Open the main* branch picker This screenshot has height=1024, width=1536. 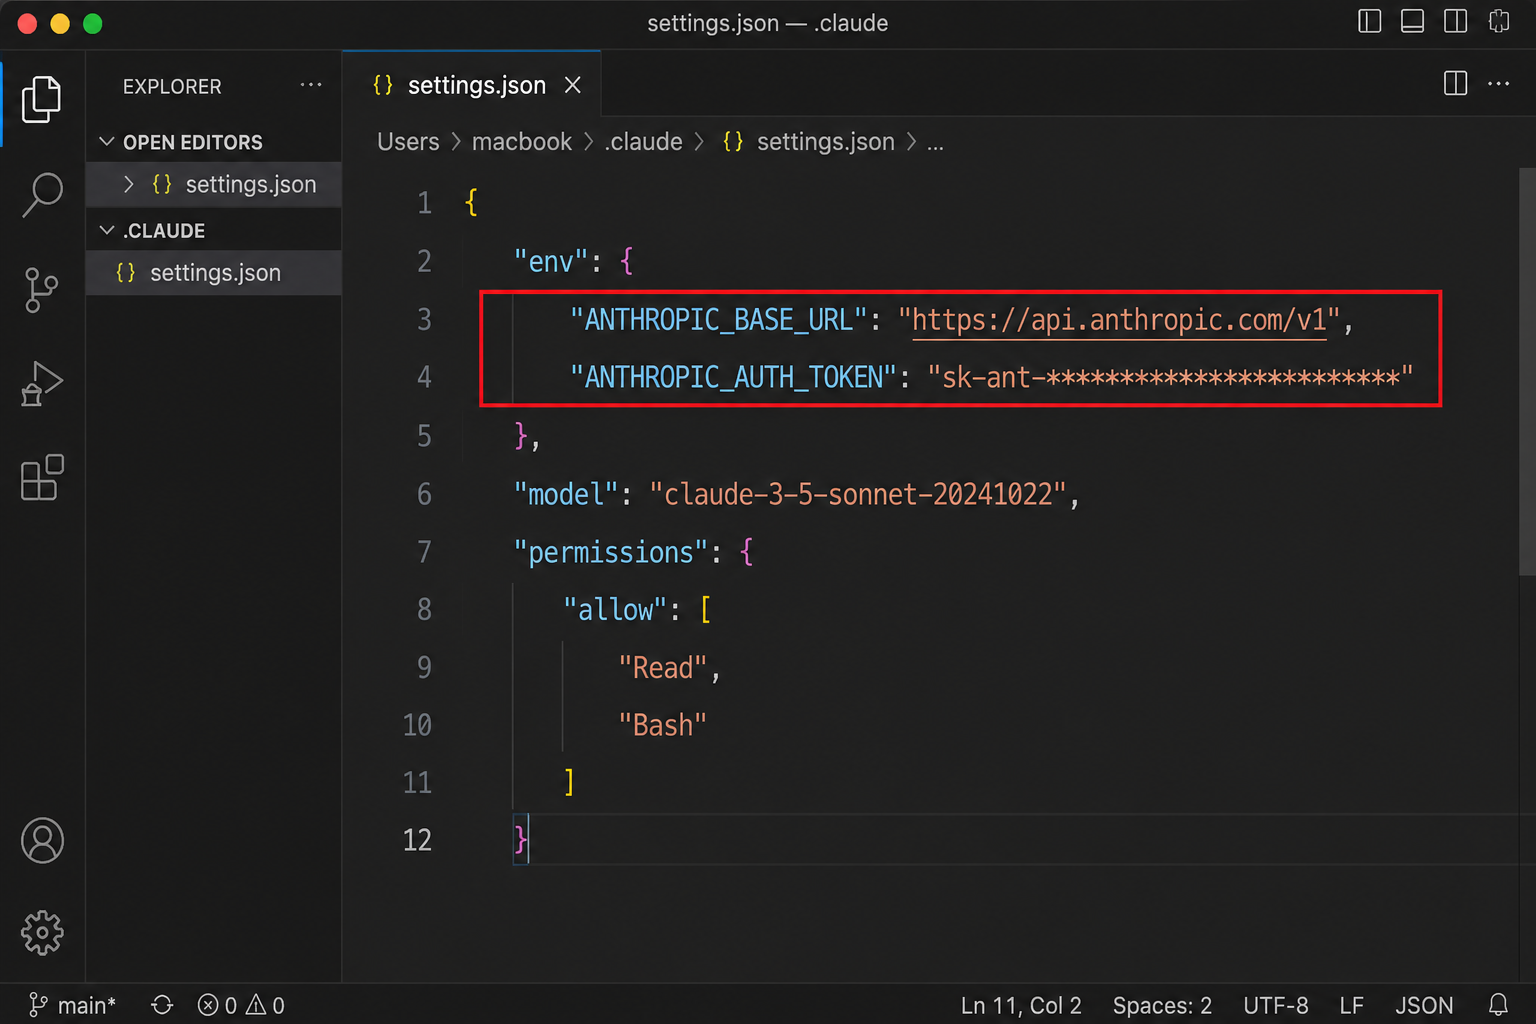click(72, 1005)
